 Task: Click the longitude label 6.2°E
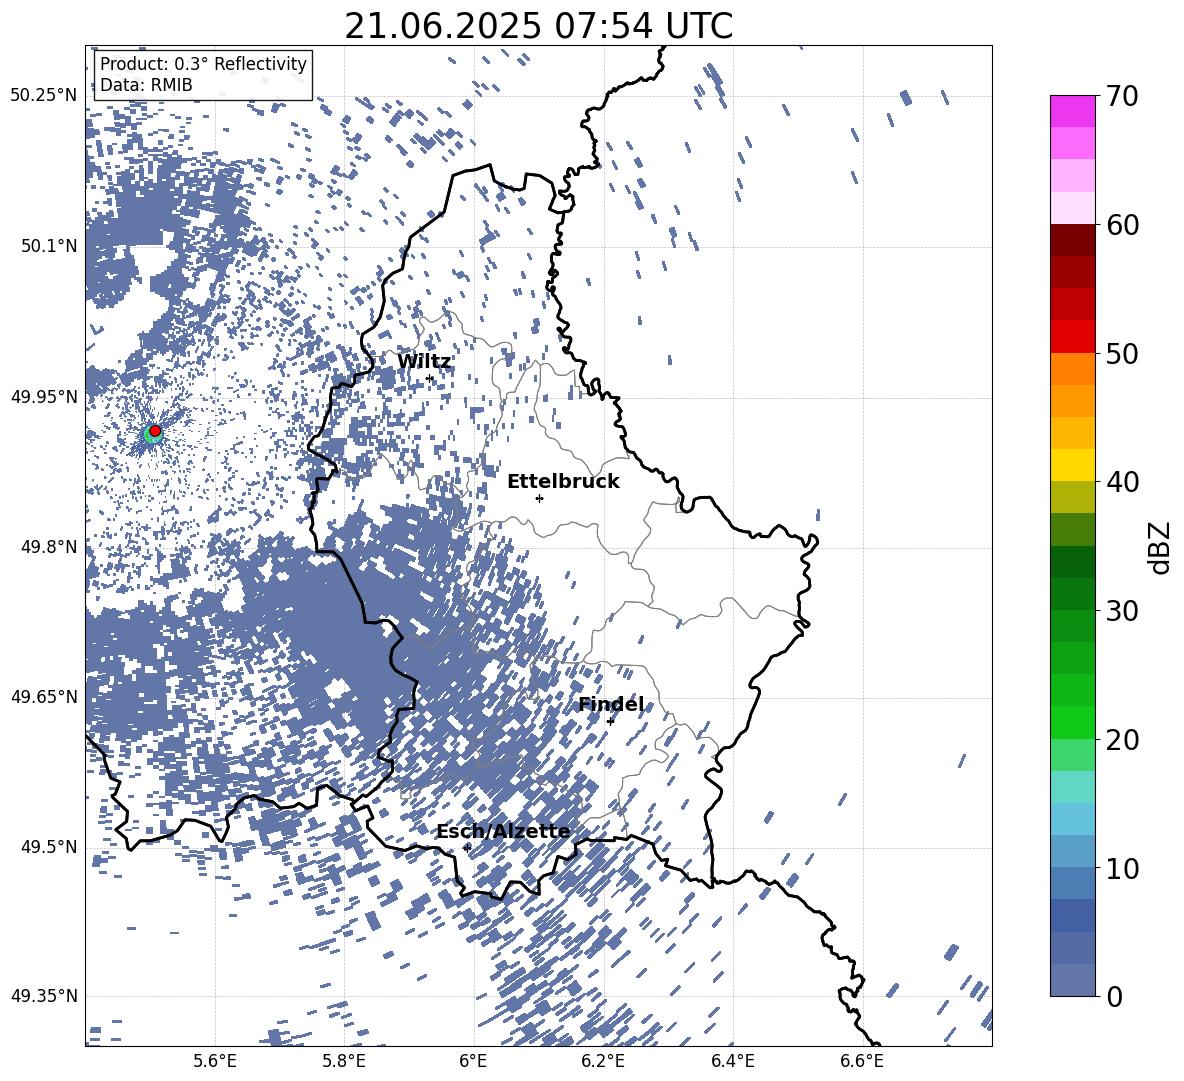point(603,1061)
